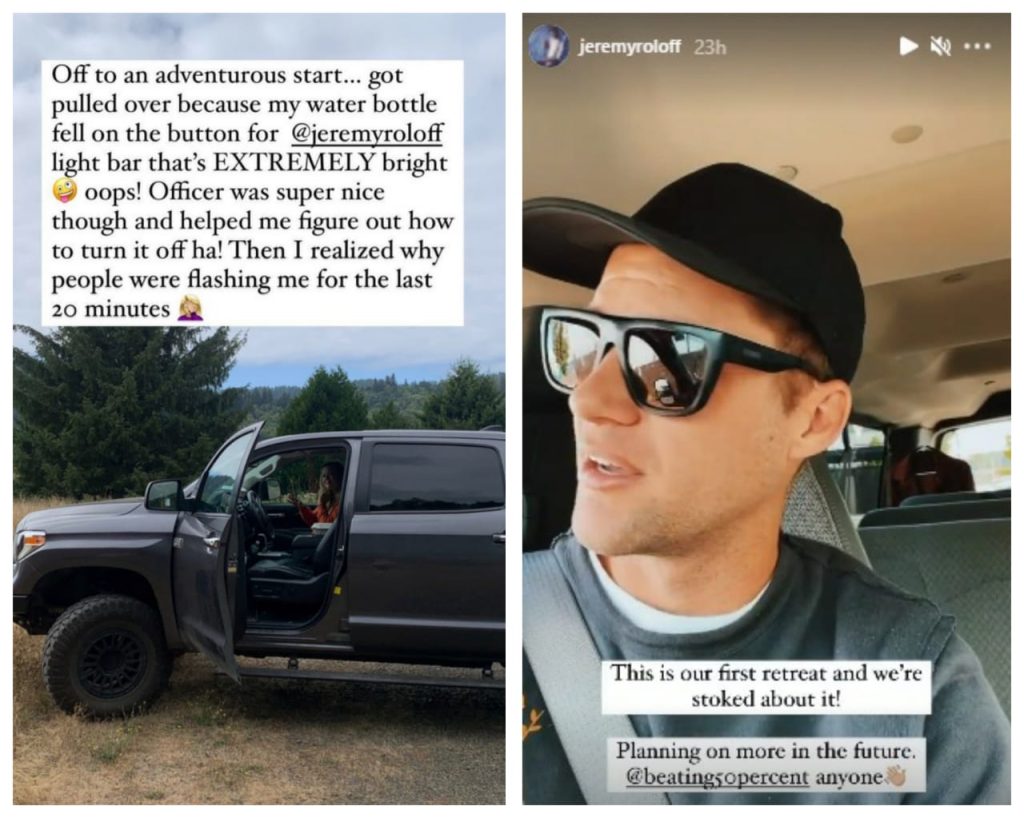
Task: Play the story video
Action: click(x=908, y=46)
